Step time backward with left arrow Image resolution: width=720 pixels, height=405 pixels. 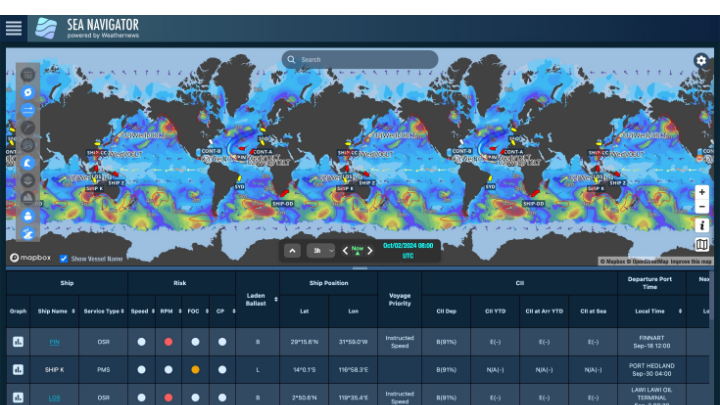[x=345, y=251]
